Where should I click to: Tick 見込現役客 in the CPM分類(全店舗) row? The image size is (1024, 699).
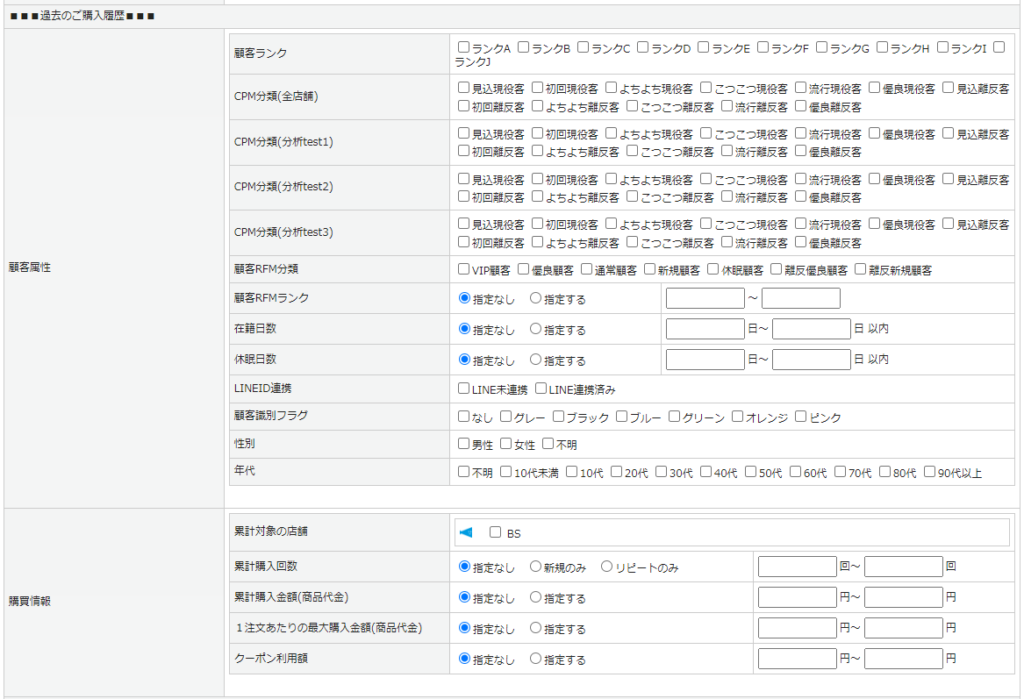pyautogui.click(x=463, y=89)
